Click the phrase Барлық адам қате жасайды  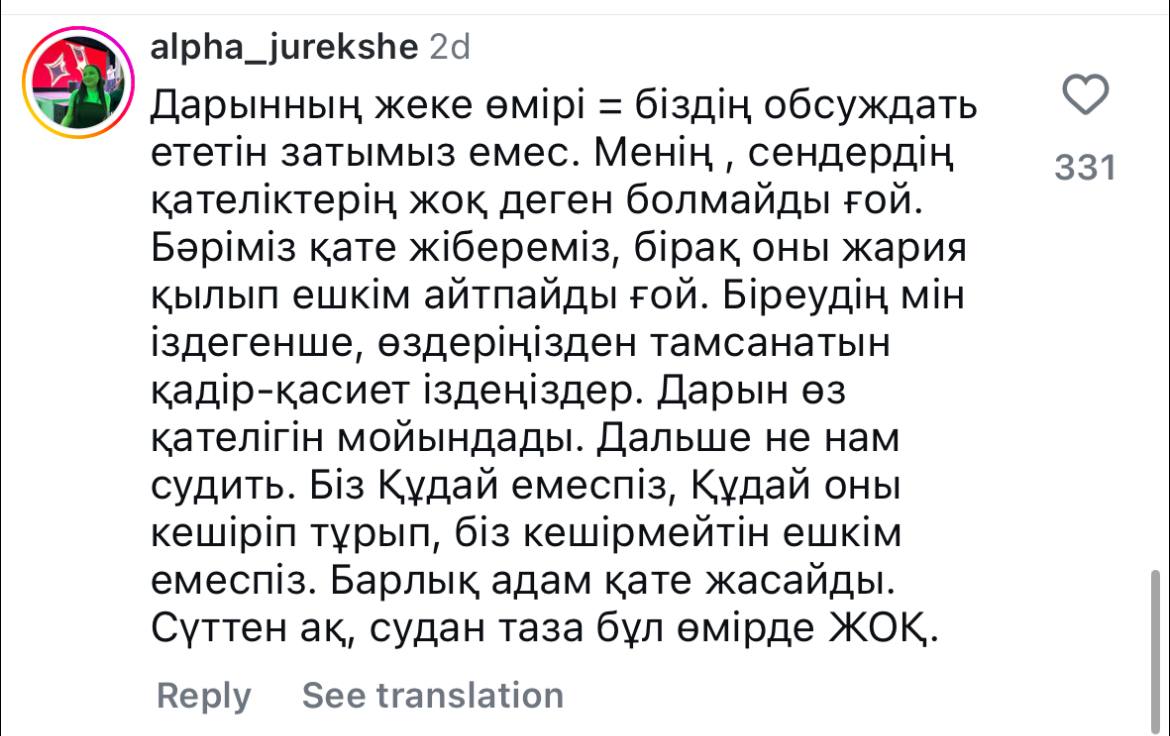[612, 581]
